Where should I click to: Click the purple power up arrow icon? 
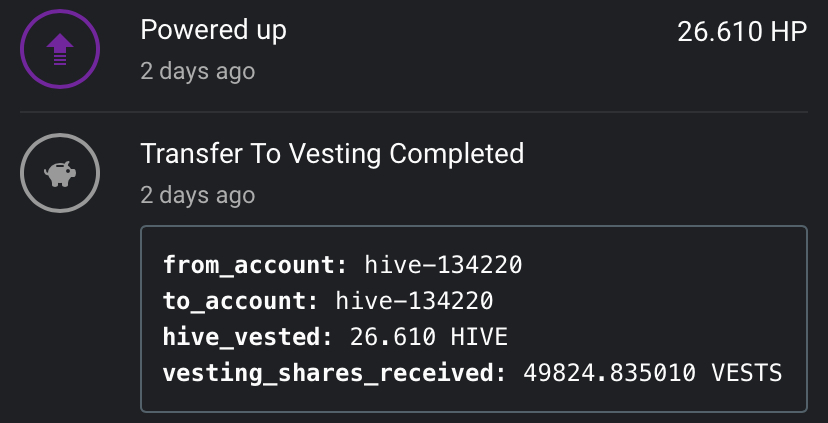(60, 49)
